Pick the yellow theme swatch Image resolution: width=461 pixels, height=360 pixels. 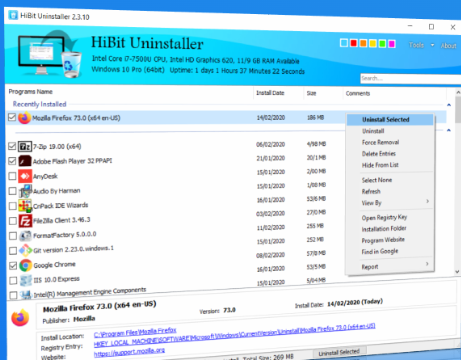coord(373,43)
